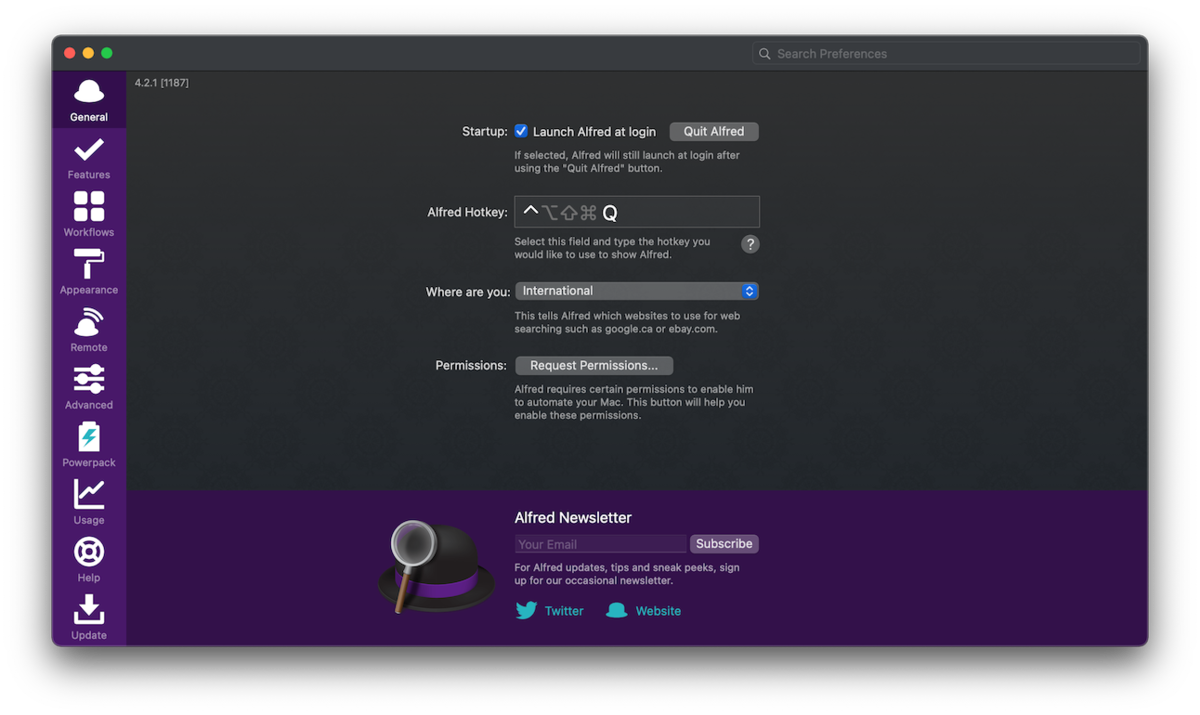Focus the Search Preferences field
Viewport: 1200px width, 715px height.
(946, 54)
